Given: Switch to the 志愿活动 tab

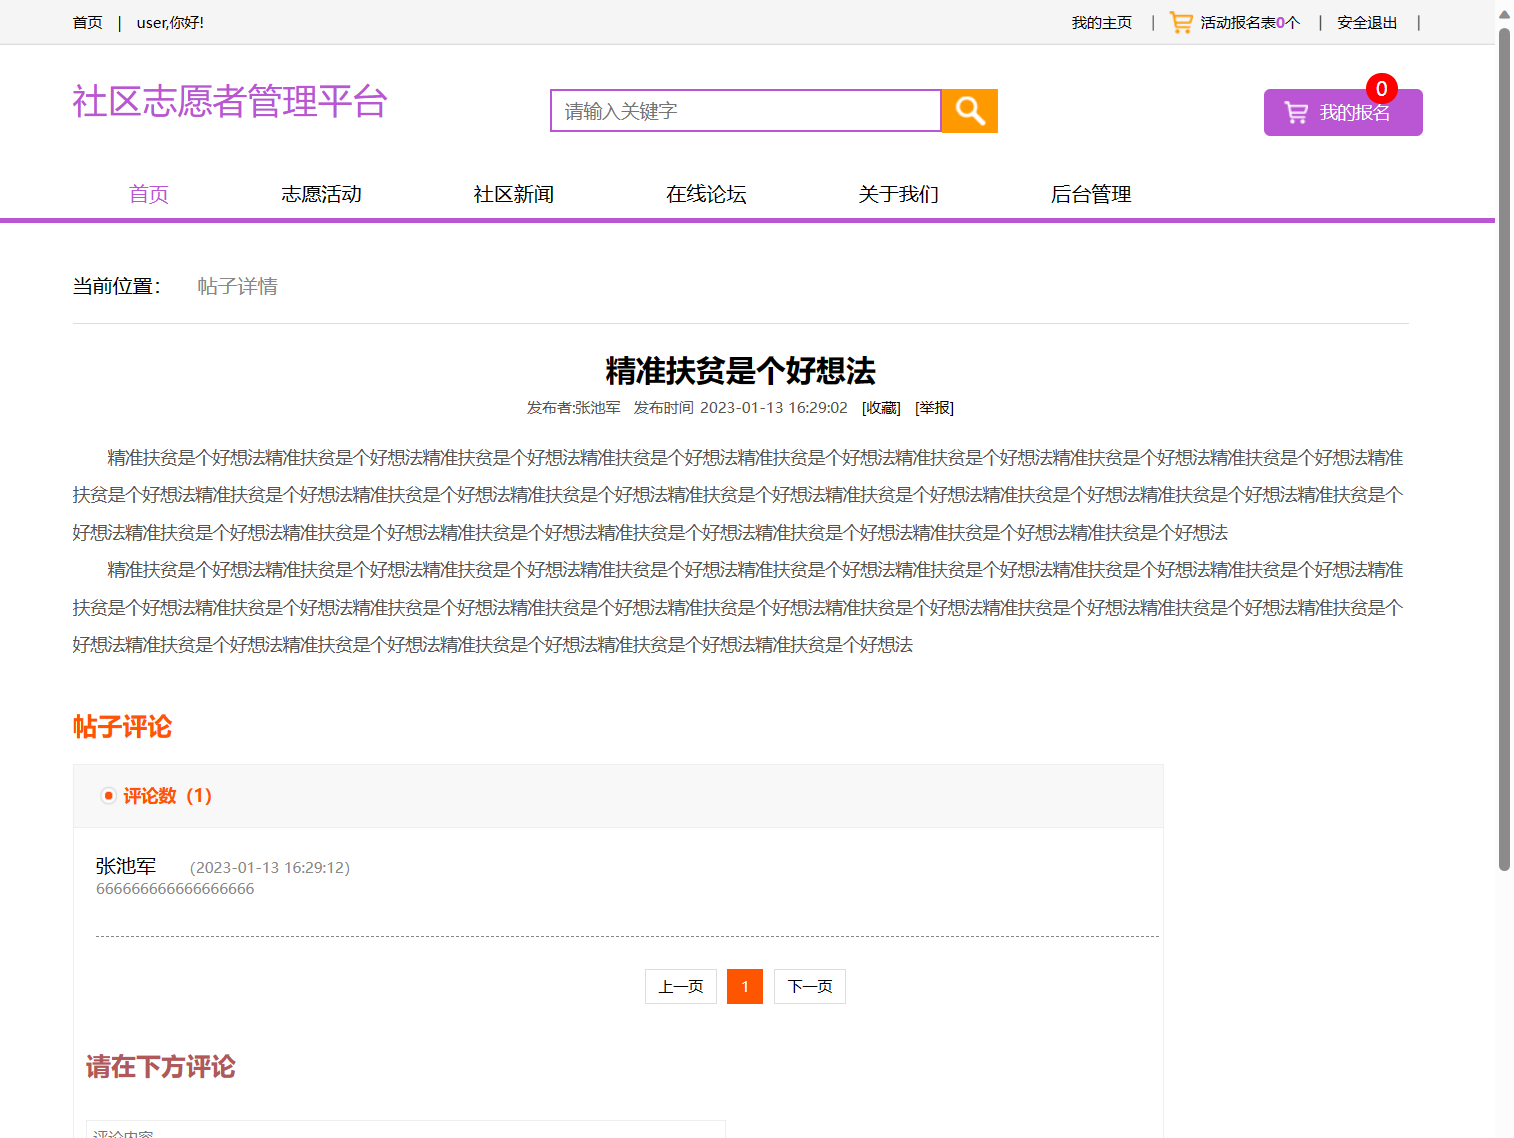Looking at the screenshot, I should (321, 194).
